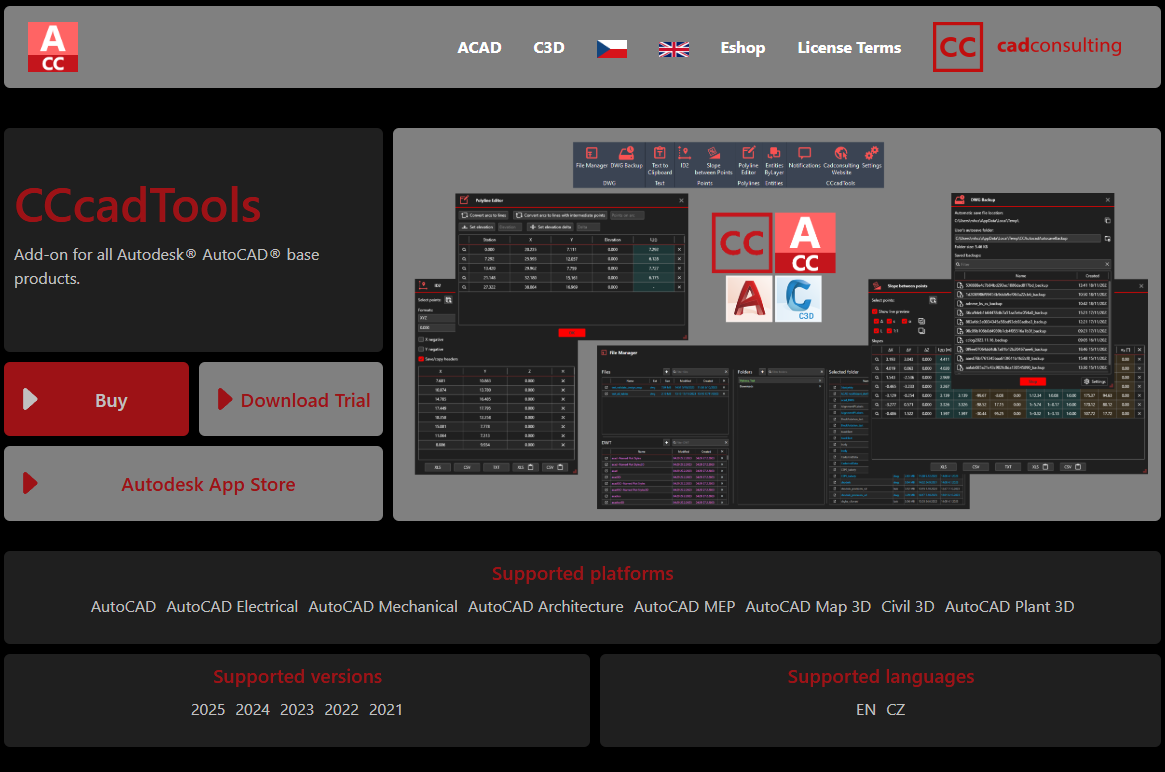Switch language using the UK flag

coord(674,48)
